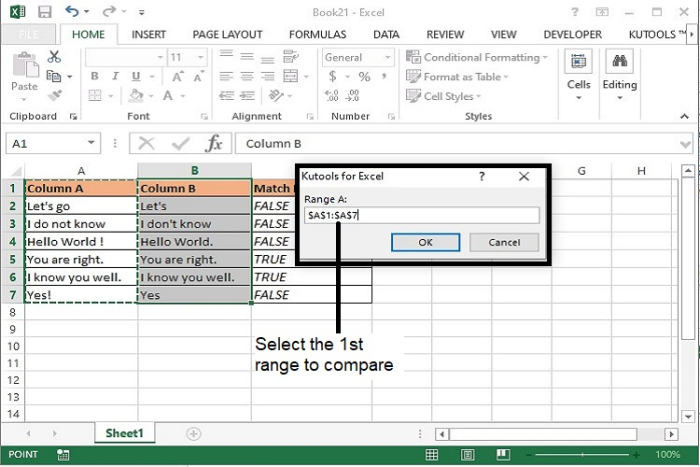Switch to the FORMULAS tab
The width and height of the screenshot is (700, 467).
[x=317, y=34]
